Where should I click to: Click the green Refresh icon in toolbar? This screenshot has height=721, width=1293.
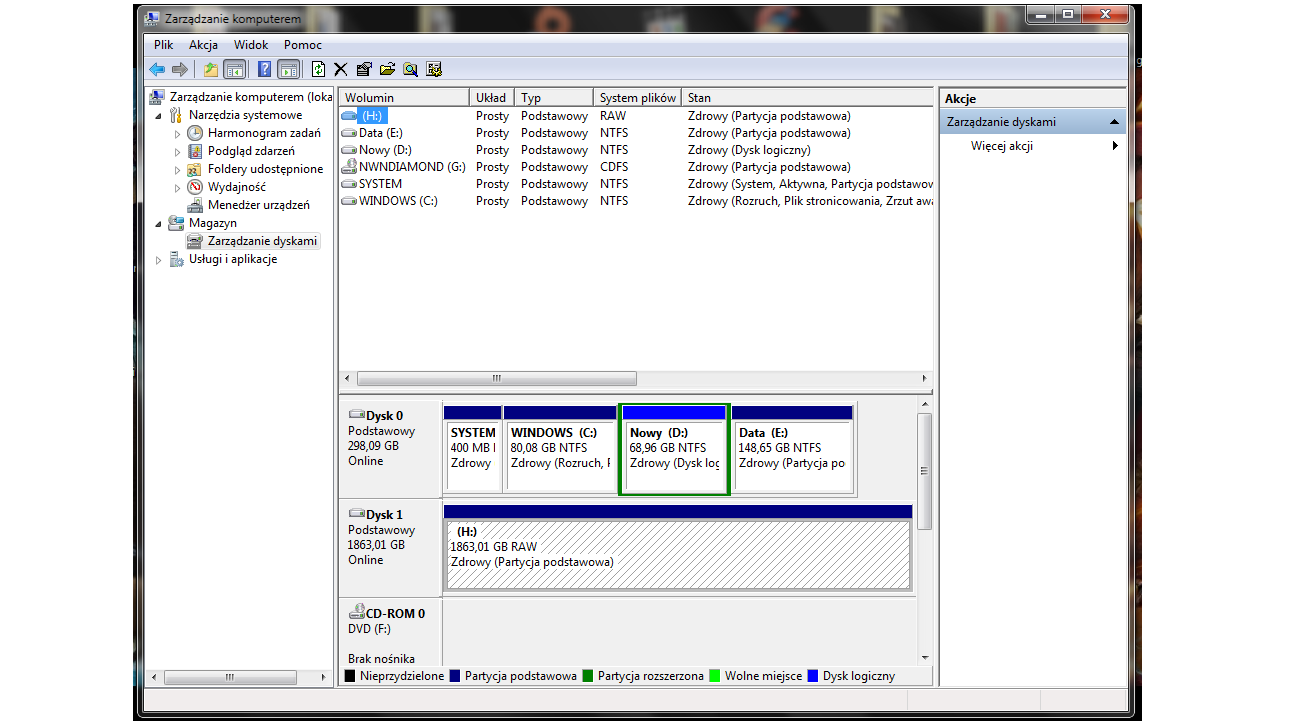[318, 69]
